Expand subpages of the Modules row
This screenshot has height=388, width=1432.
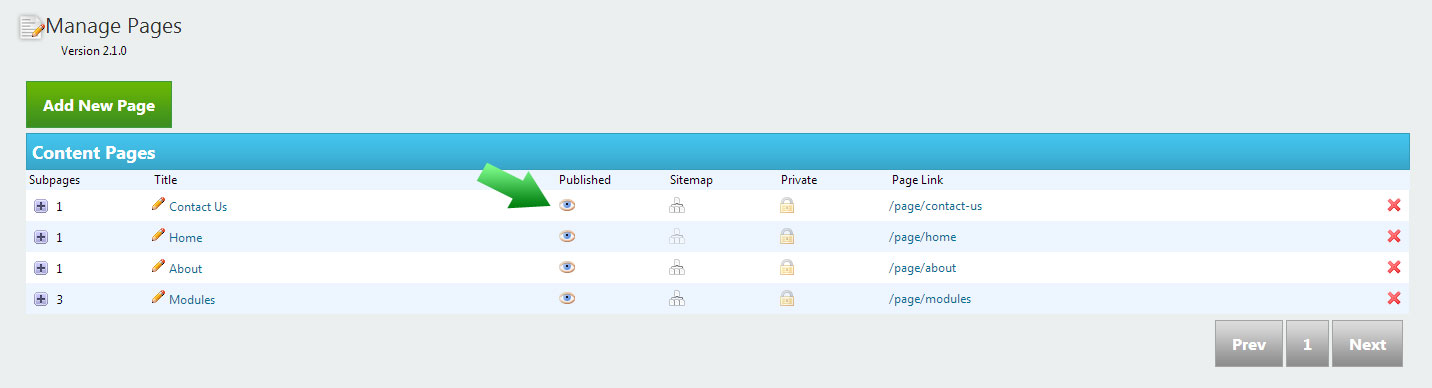(41, 300)
